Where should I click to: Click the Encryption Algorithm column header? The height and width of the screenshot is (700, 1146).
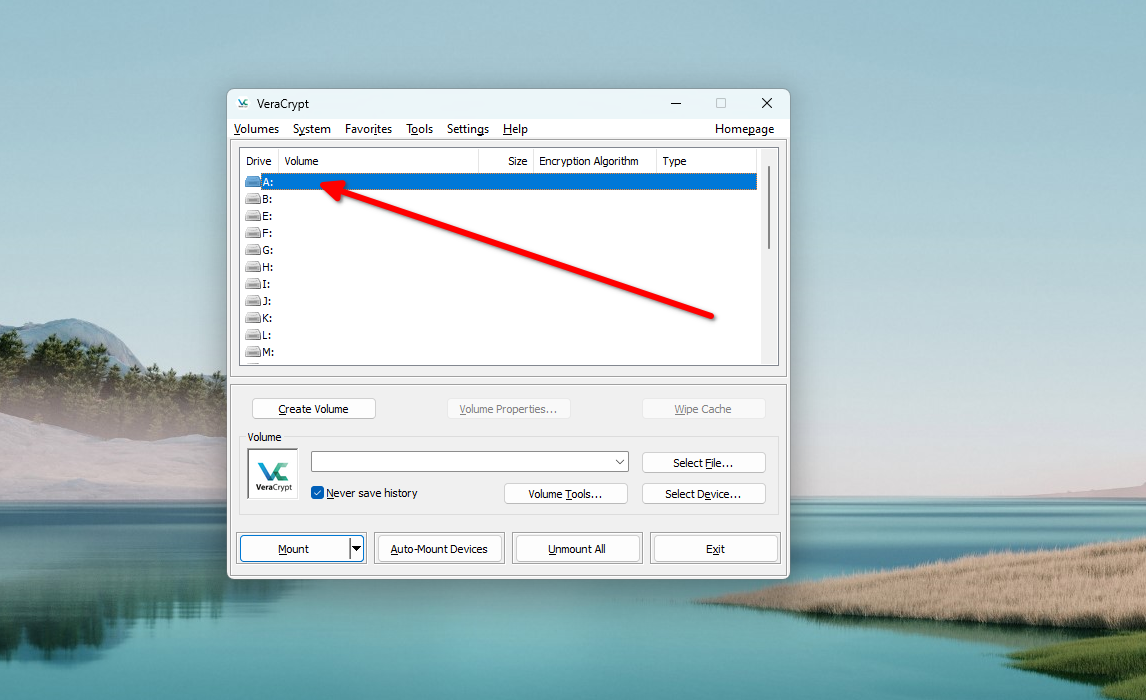pos(594,161)
